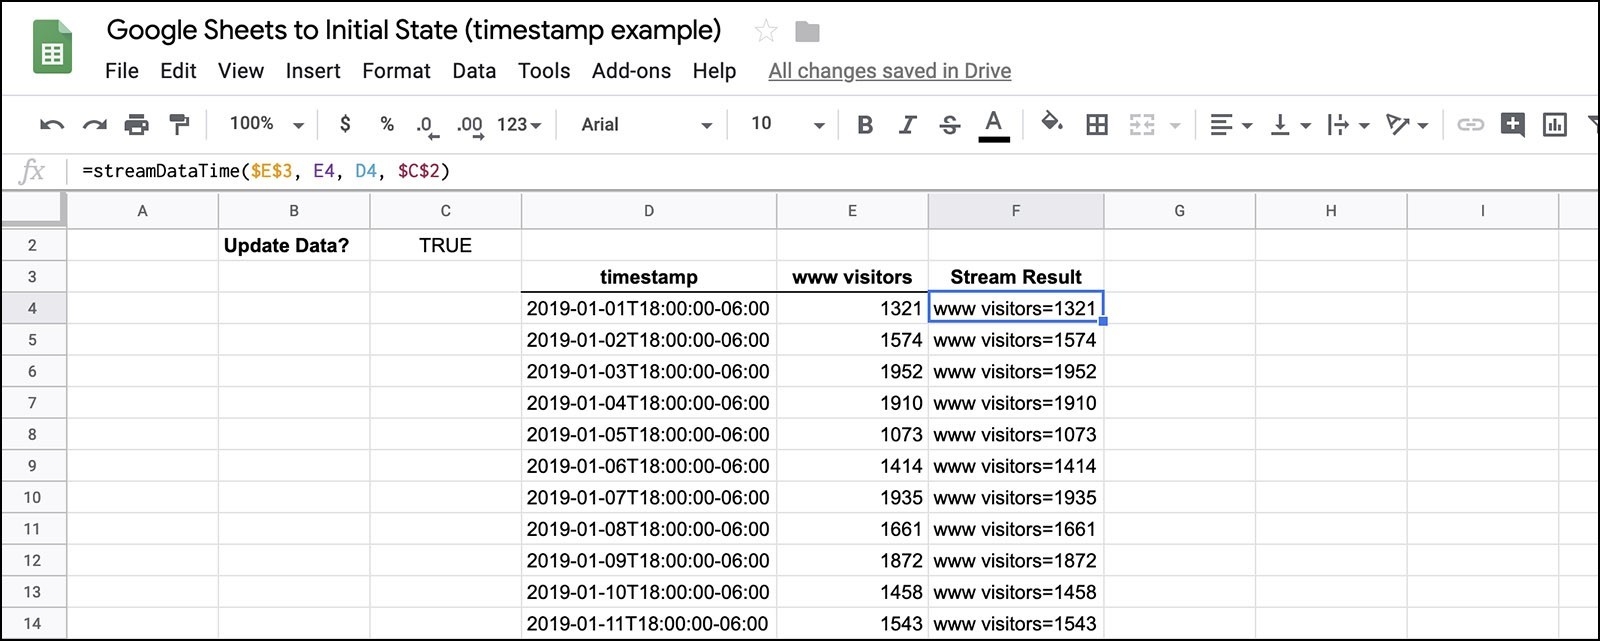Open the font size dropdown

(788, 124)
